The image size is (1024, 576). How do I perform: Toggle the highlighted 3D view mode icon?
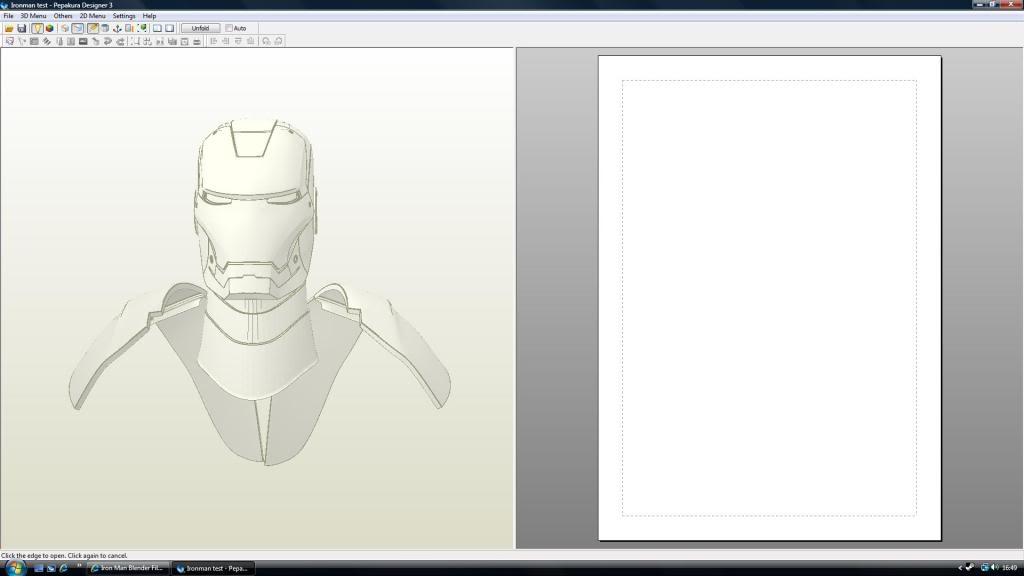click(78, 28)
